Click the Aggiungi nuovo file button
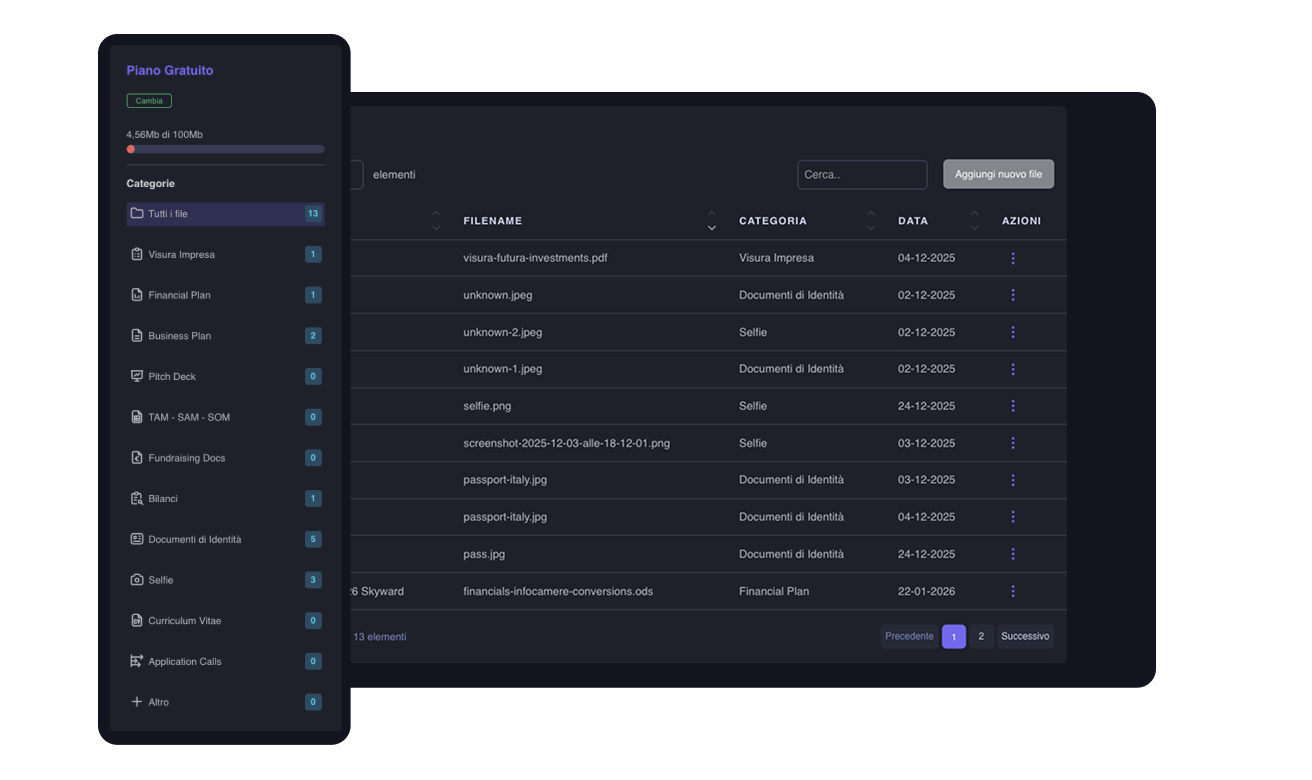The height and width of the screenshot is (780, 1312). point(998,174)
